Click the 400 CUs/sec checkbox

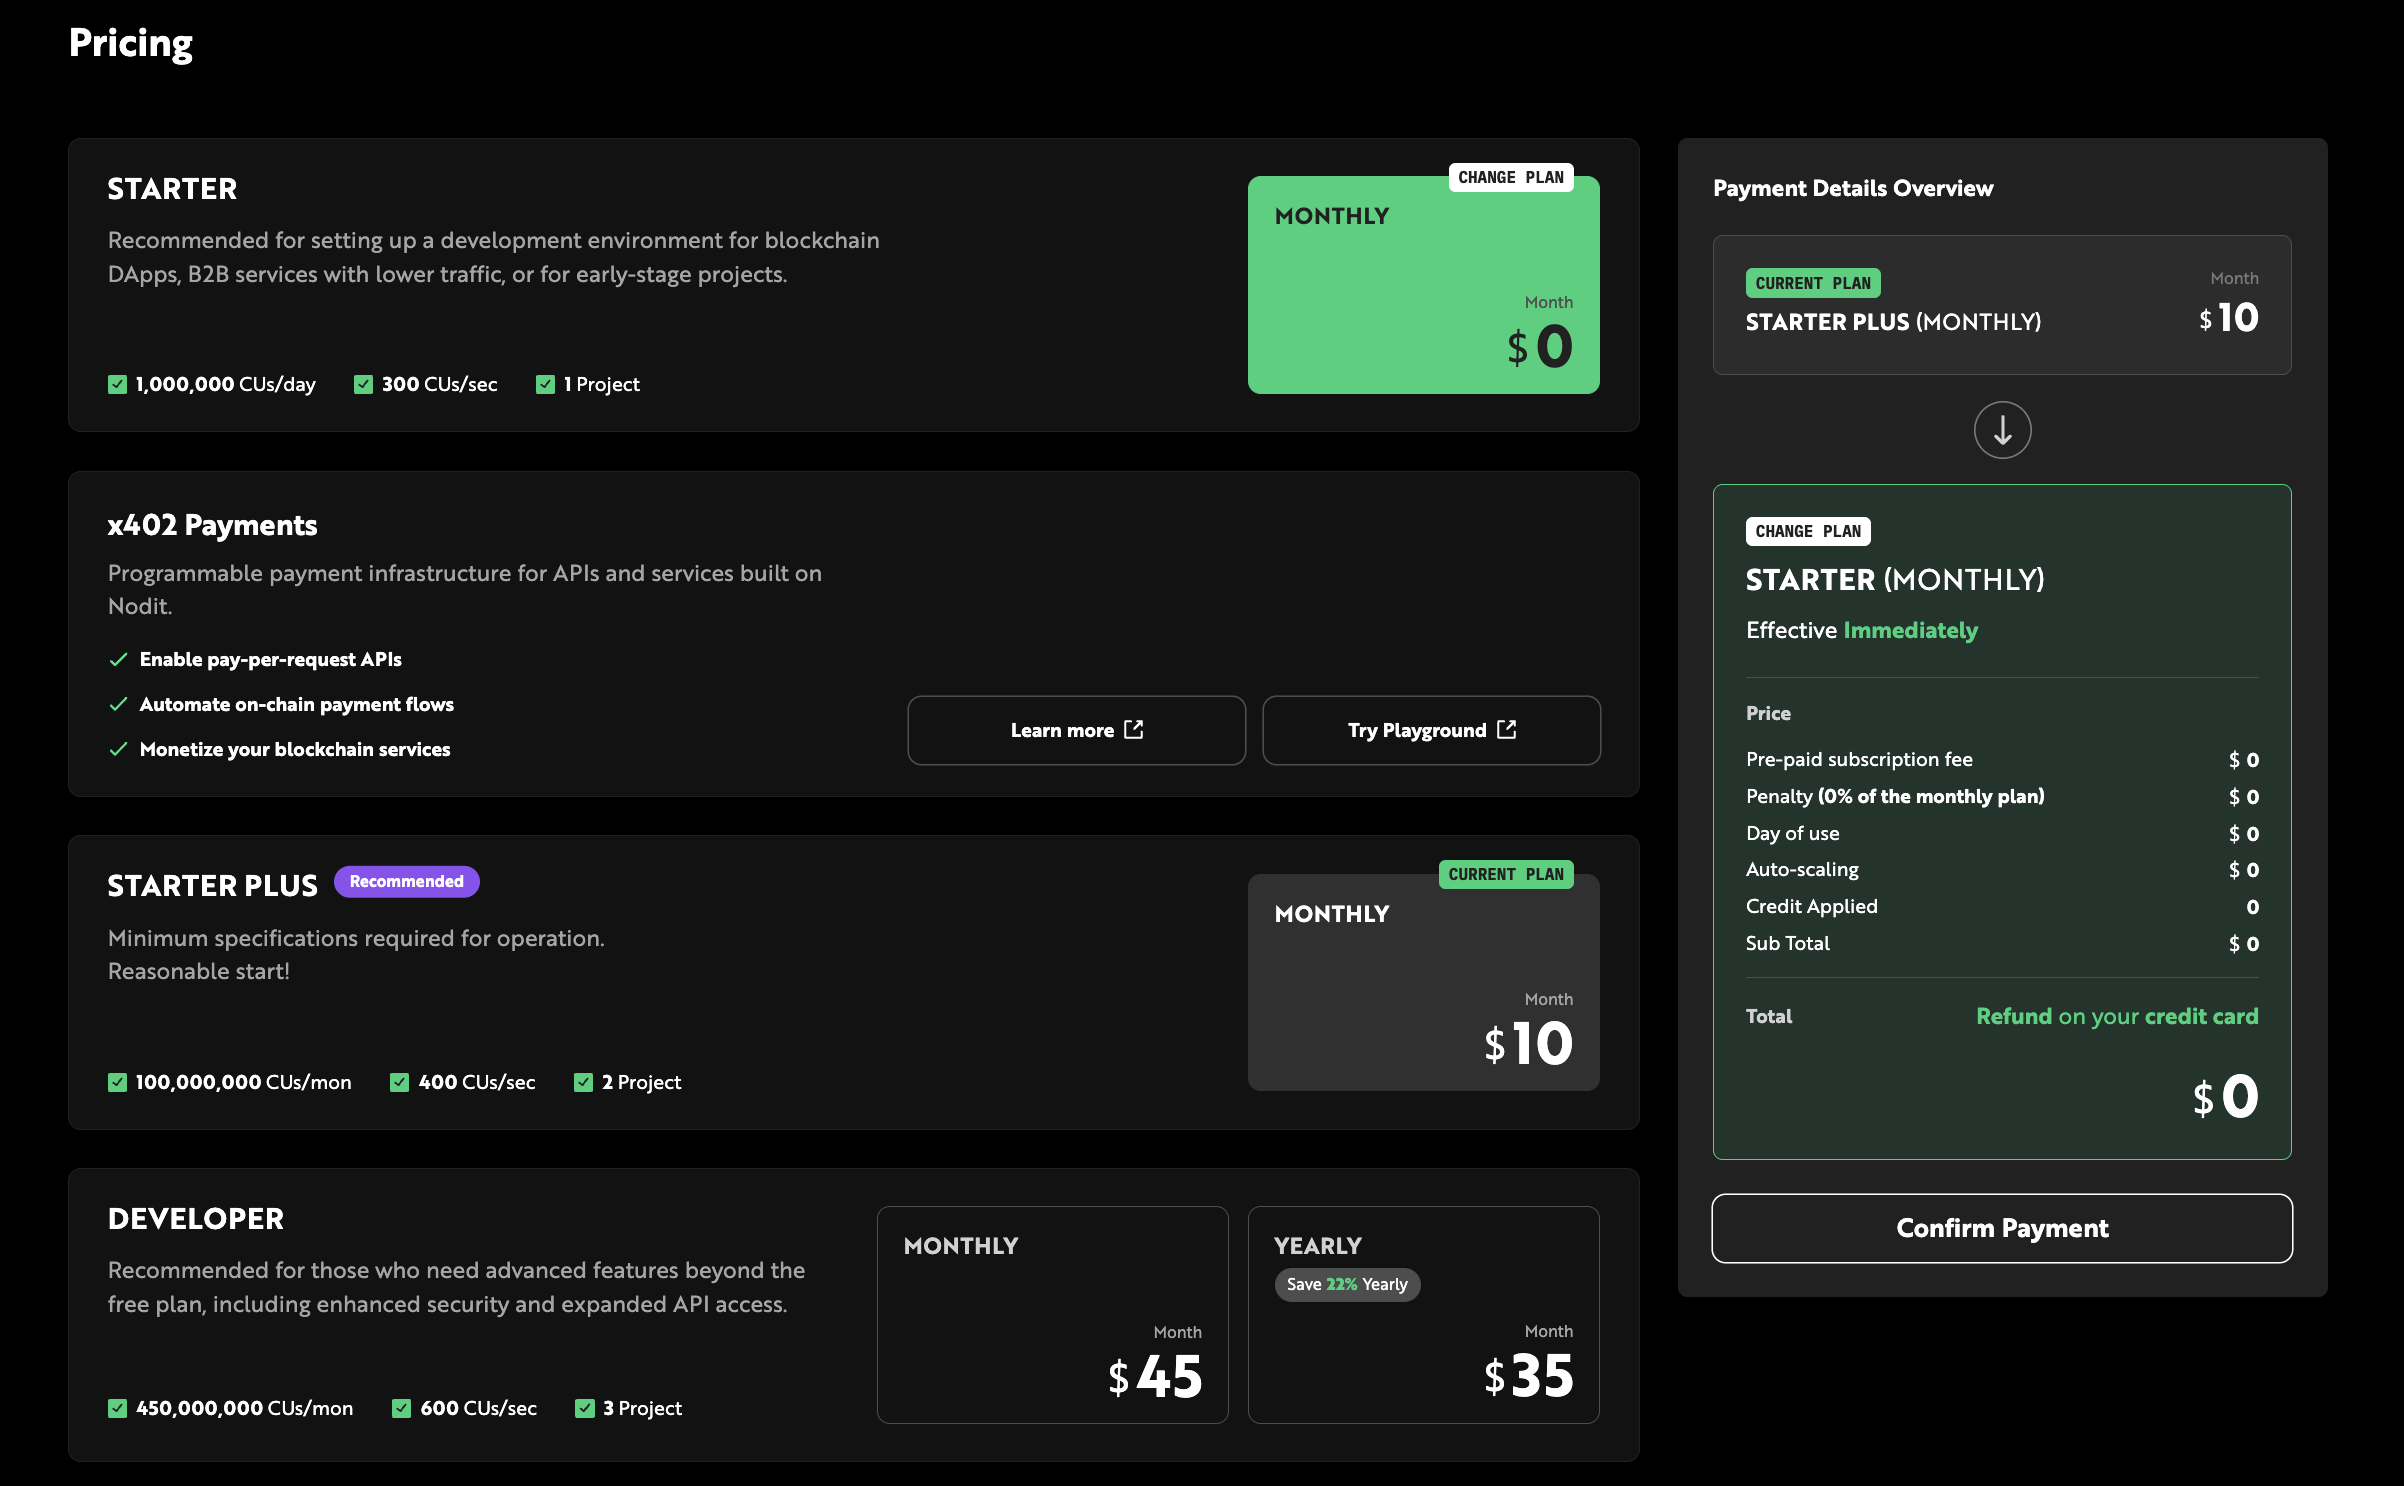[399, 1082]
